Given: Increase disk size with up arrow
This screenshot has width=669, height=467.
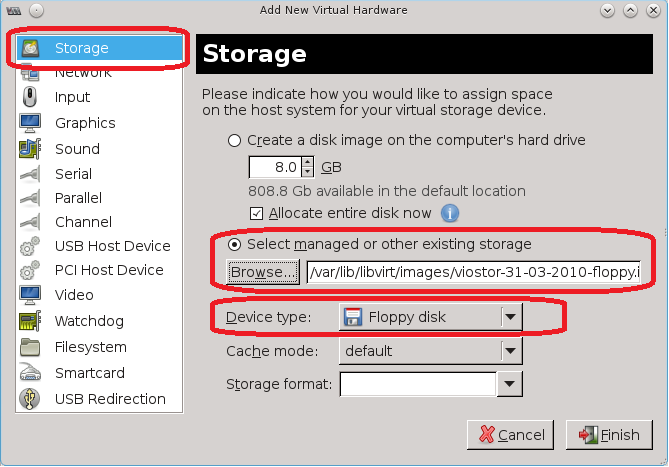Looking at the screenshot, I should (308, 162).
